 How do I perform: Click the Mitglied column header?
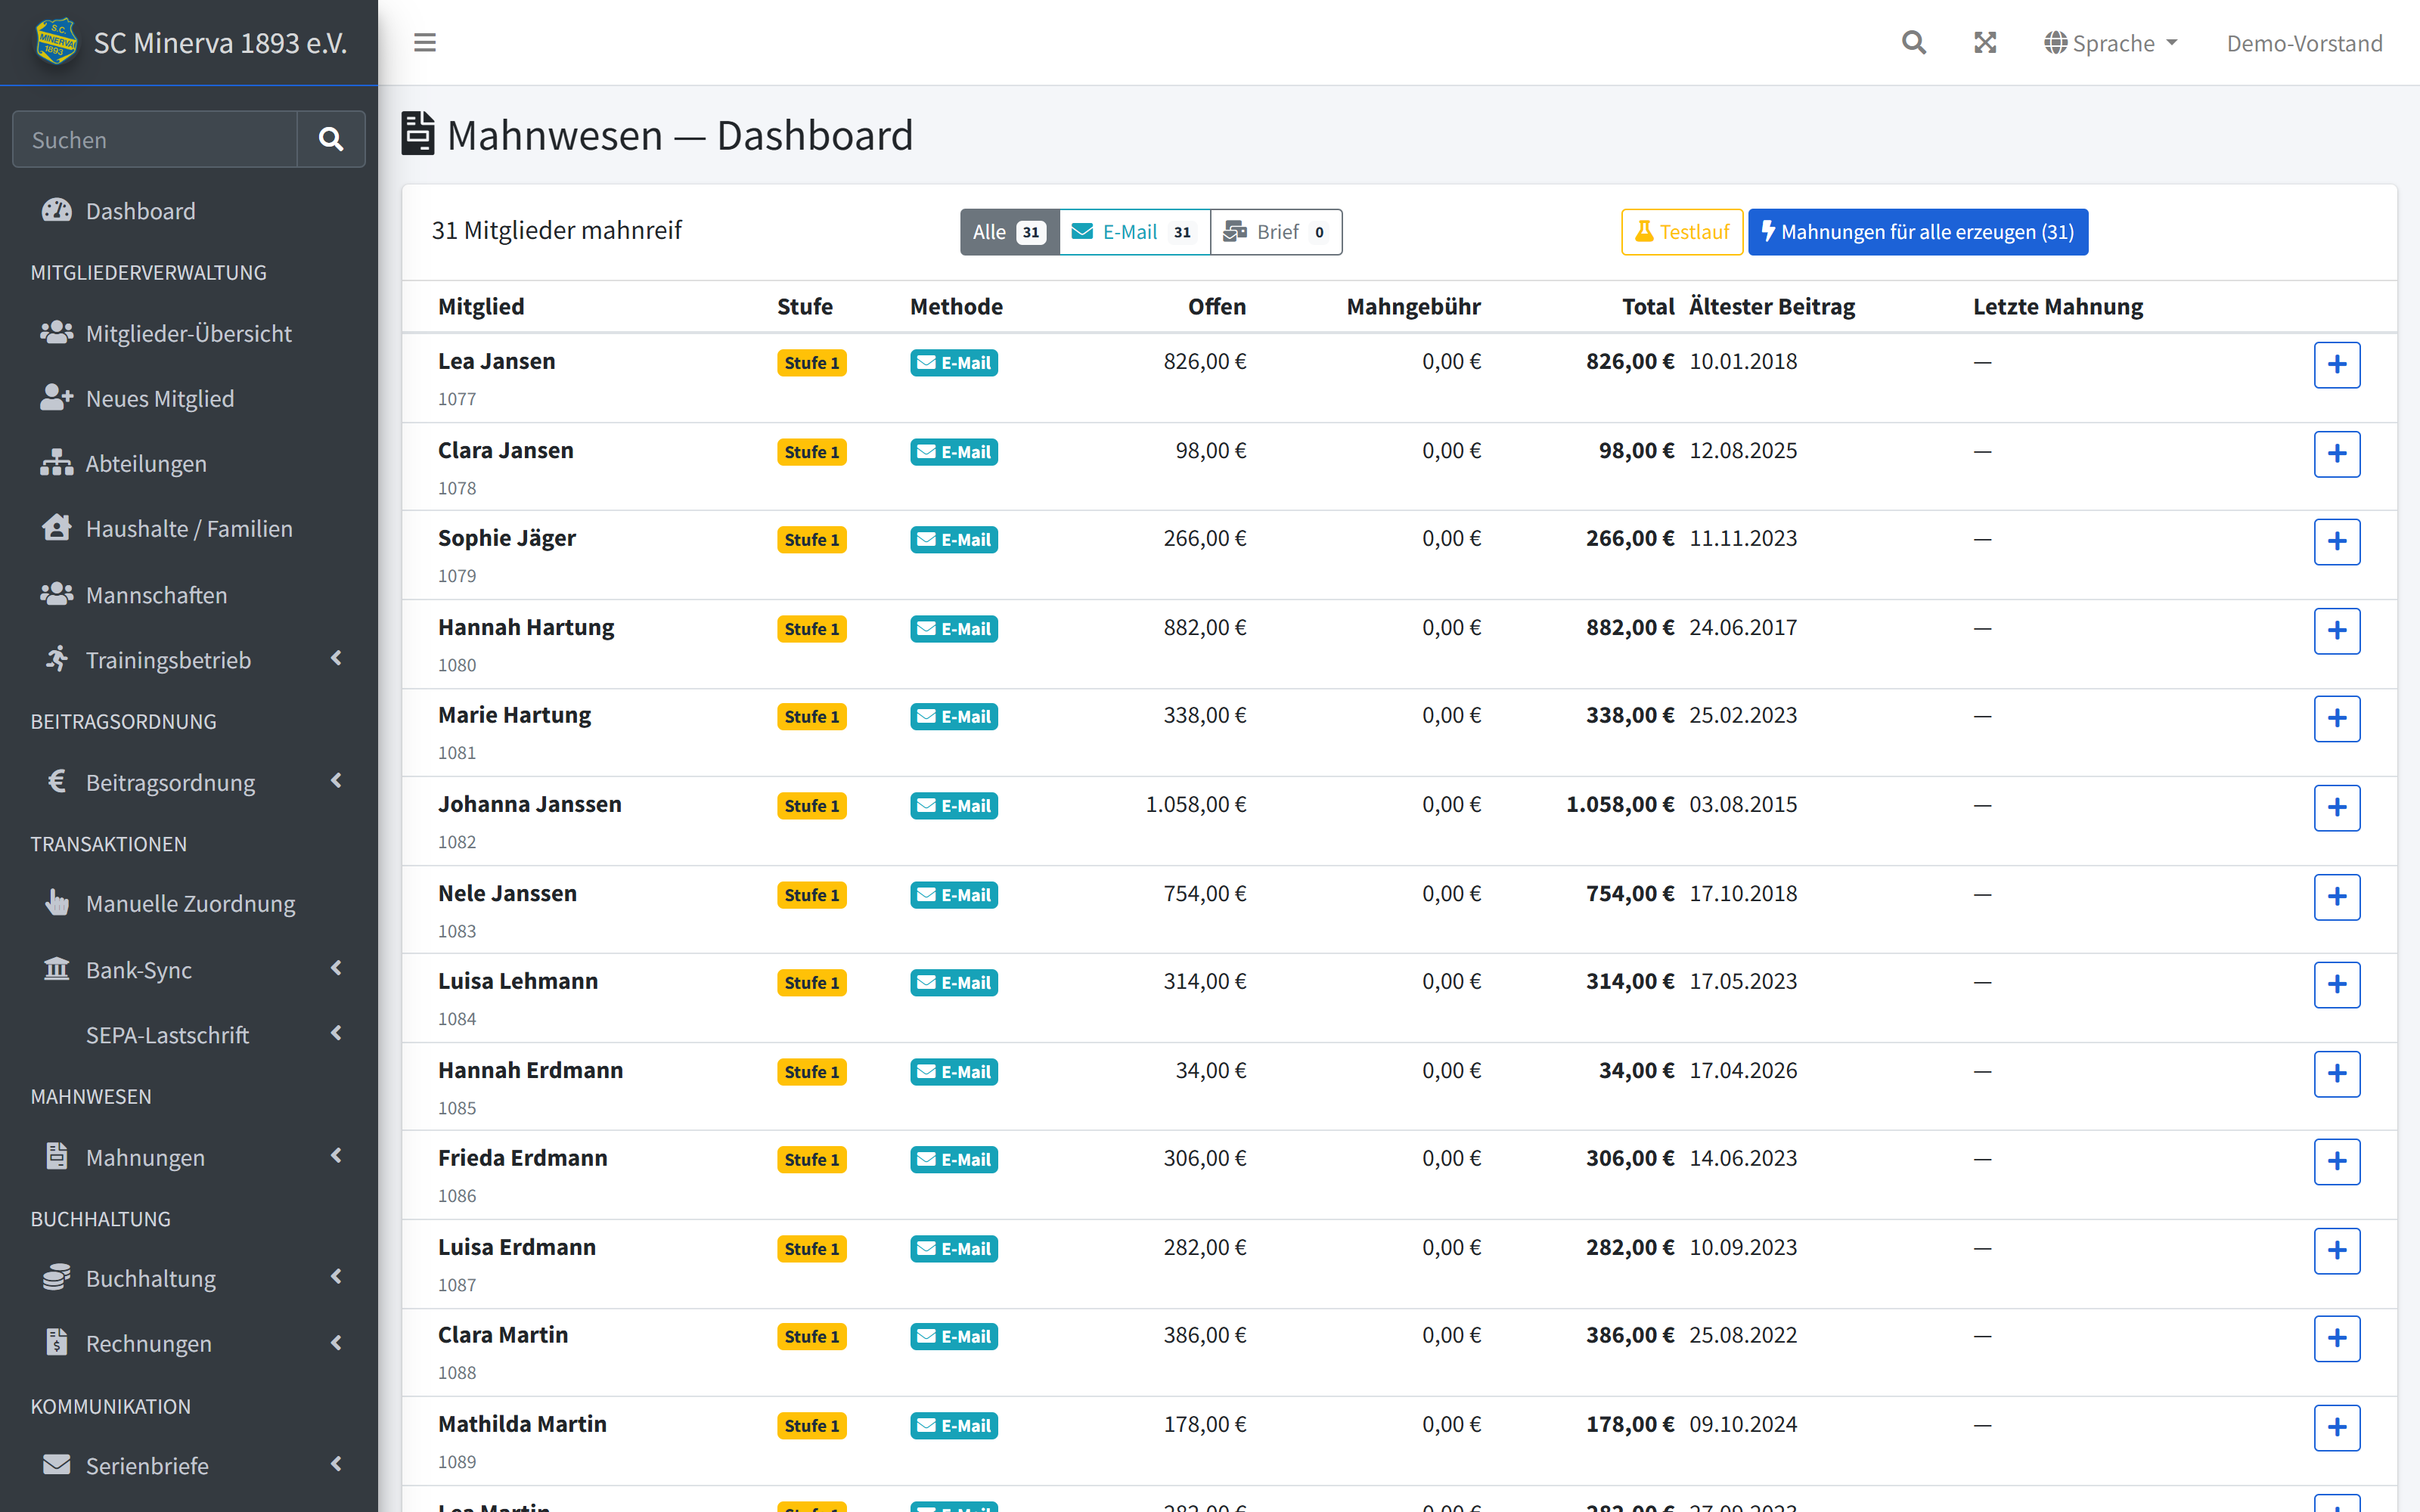[481, 306]
